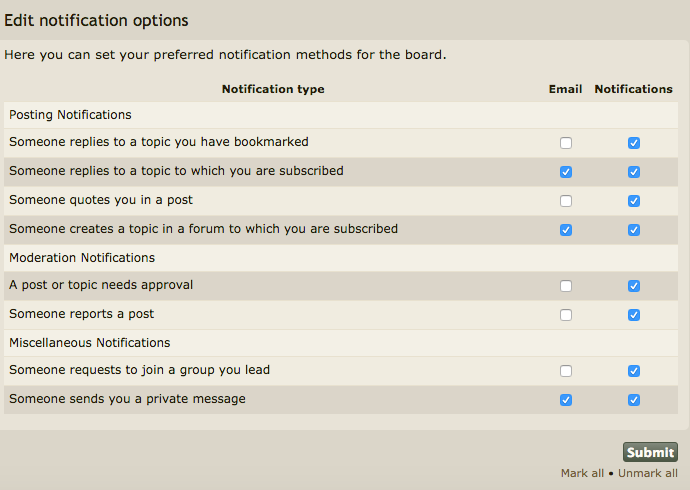Enable email for bookmarked topic replies

(x=566, y=143)
